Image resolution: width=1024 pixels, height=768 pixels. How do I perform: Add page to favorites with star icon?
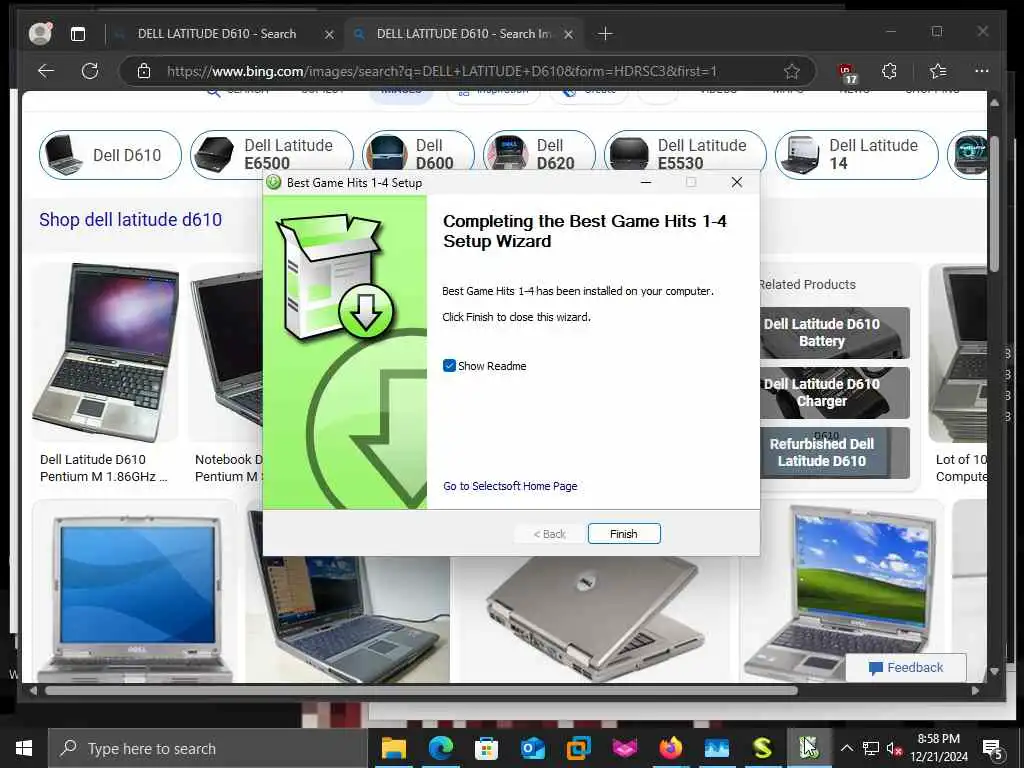coord(792,71)
